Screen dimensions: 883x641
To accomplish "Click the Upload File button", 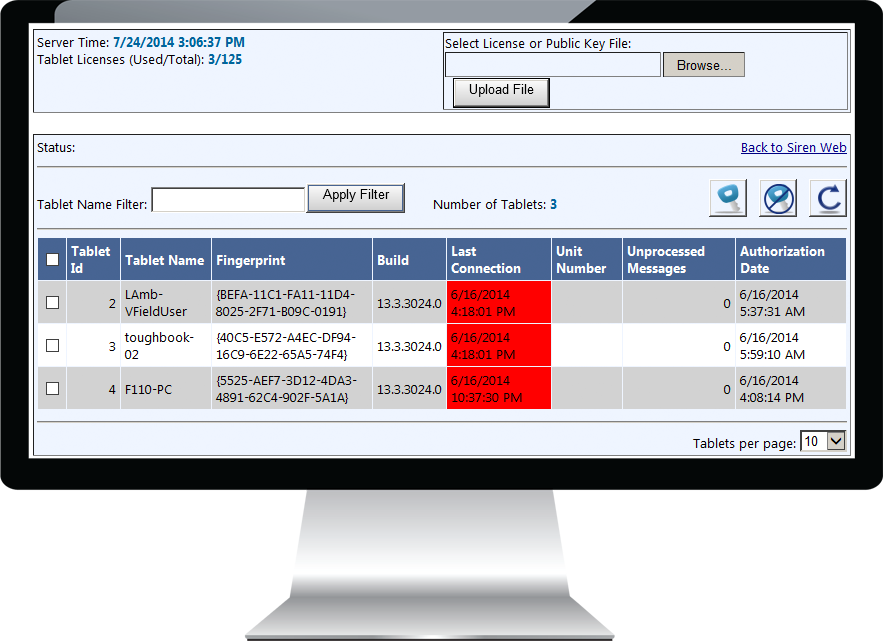I will pos(501,91).
